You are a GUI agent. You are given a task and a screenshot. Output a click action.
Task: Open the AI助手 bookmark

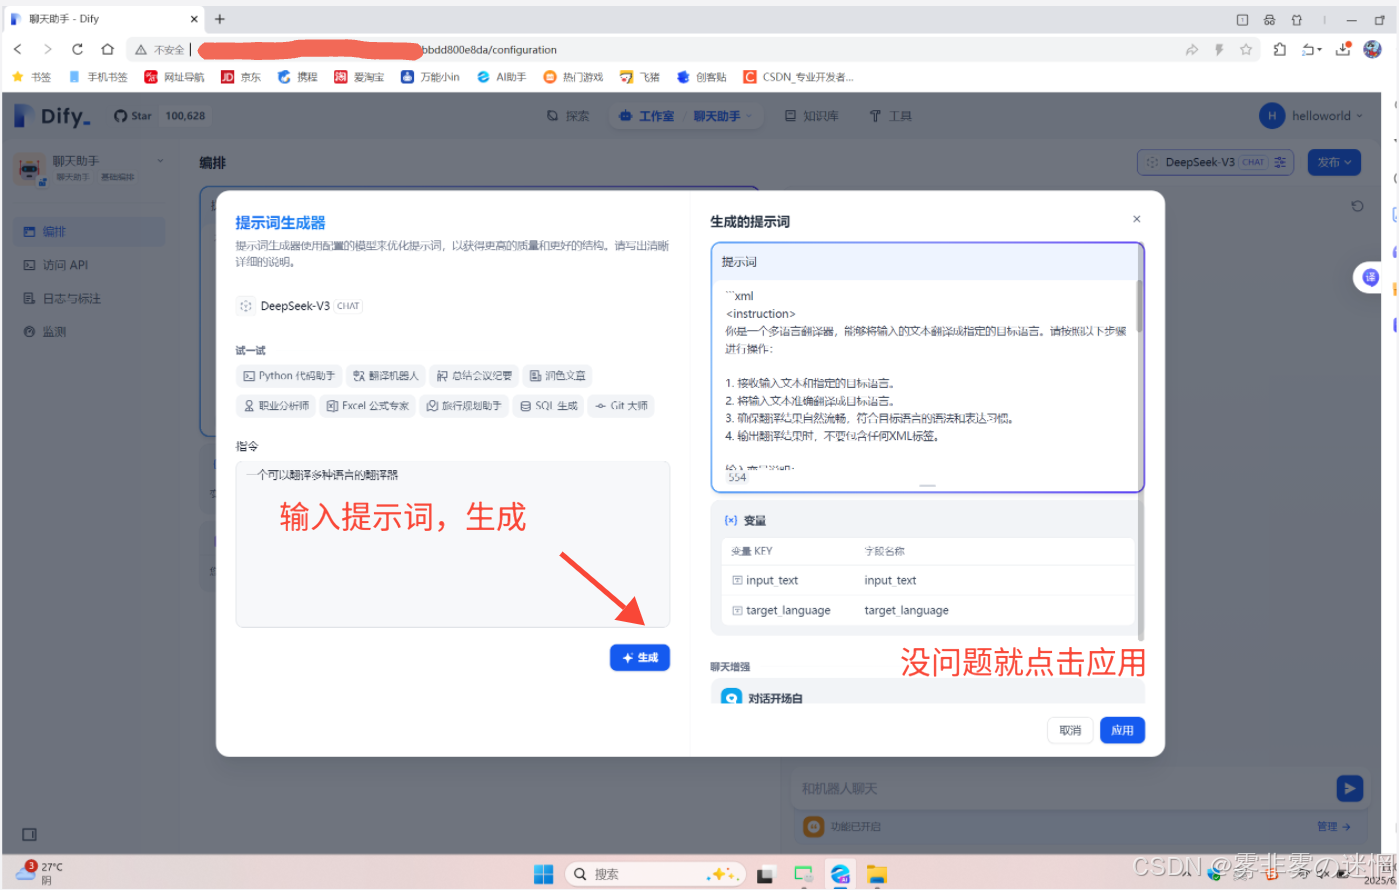(501, 77)
